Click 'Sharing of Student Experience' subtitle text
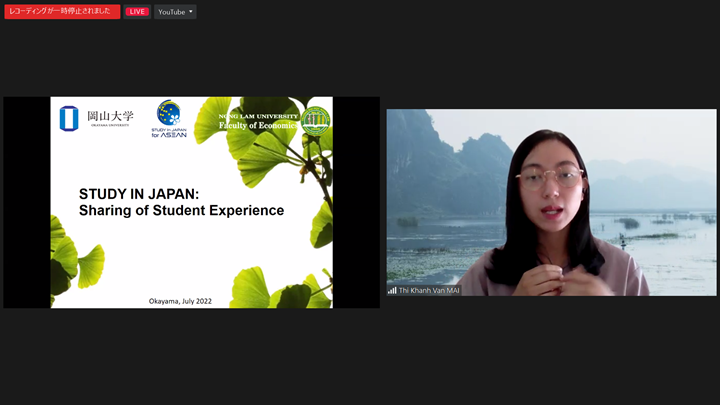The height and width of the screenshot is (406, 721). [181, 211]
